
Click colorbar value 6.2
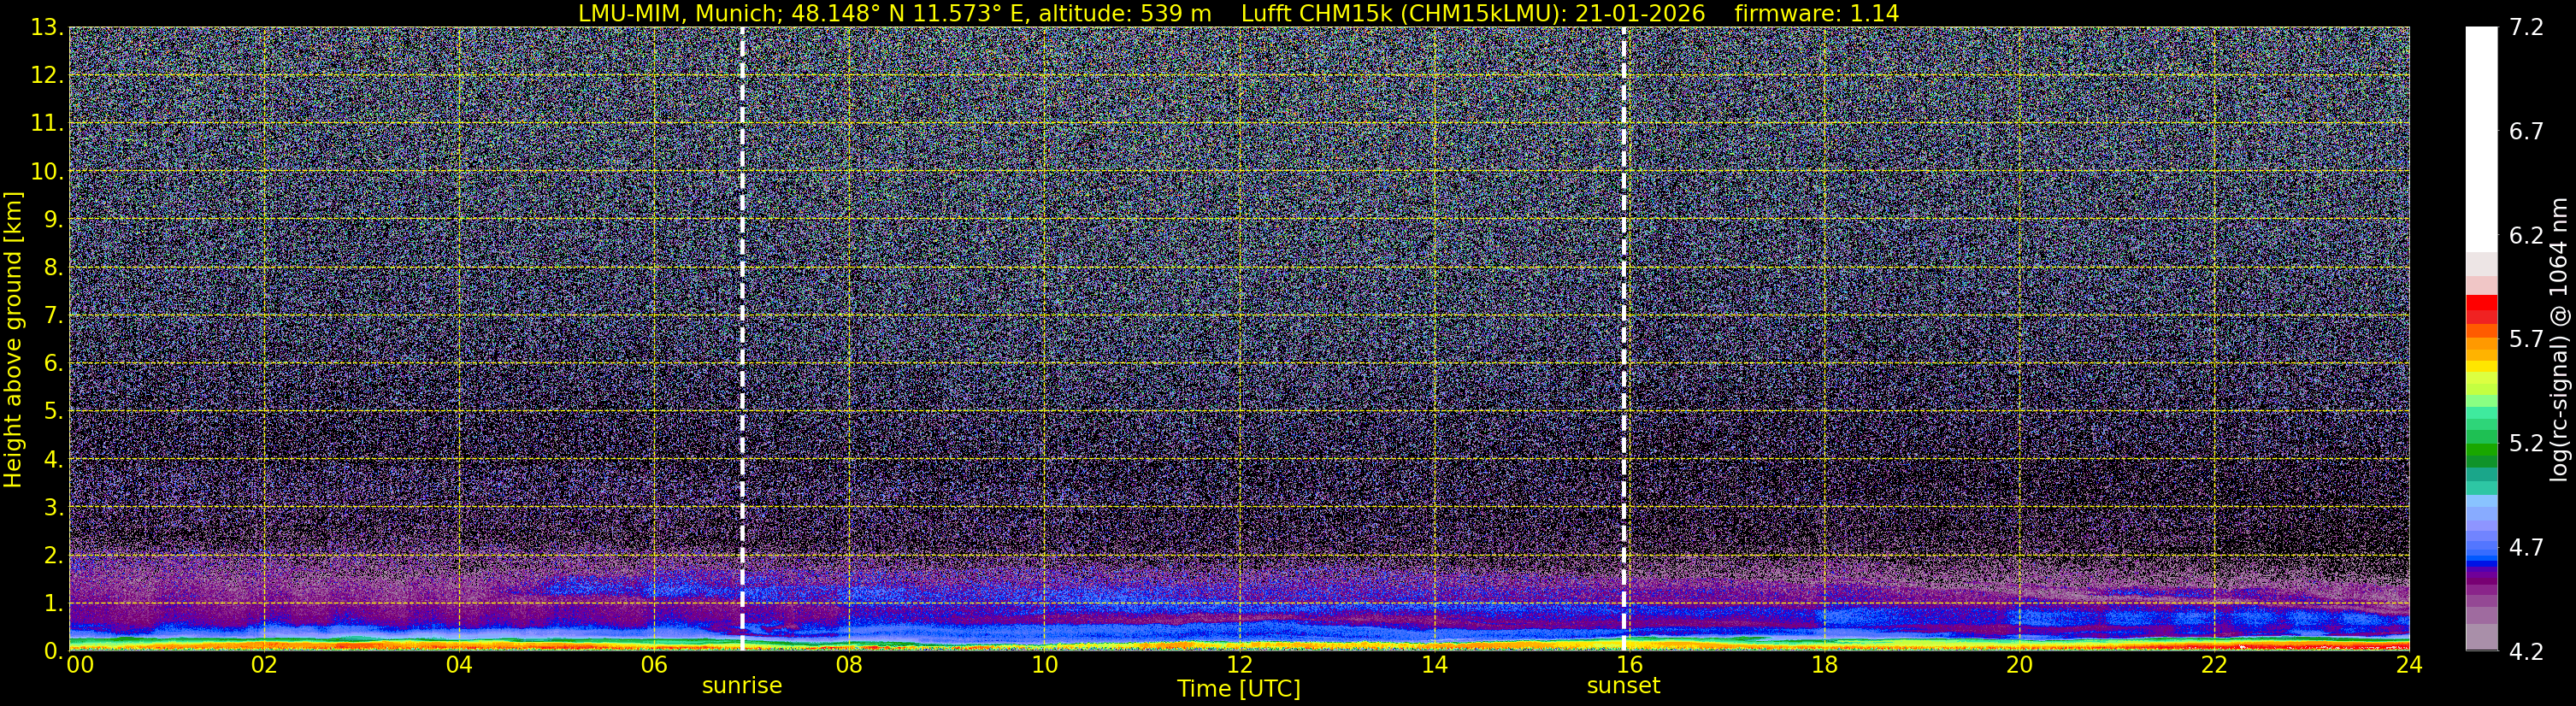pyautogui.click(x=2527, y=236)
